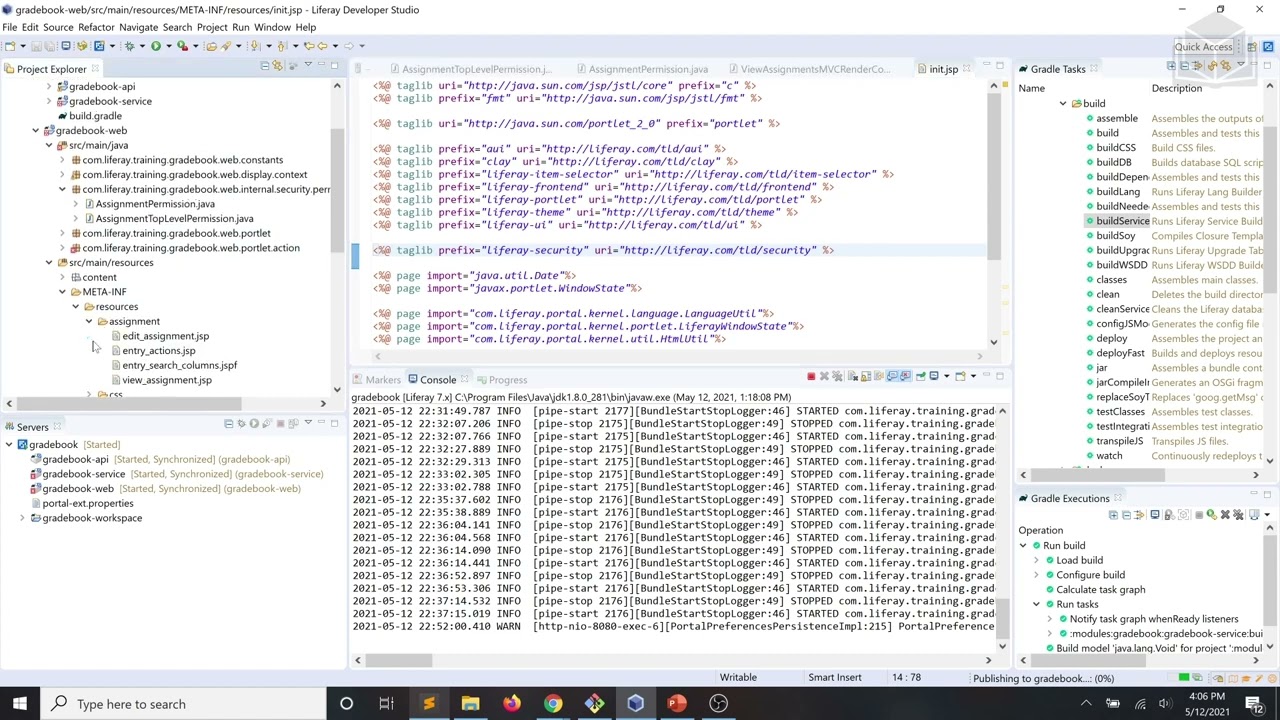Rerun the Gradle build in Gradle Executions
Screen dimensions: 1280x720
click(1211, 515)
